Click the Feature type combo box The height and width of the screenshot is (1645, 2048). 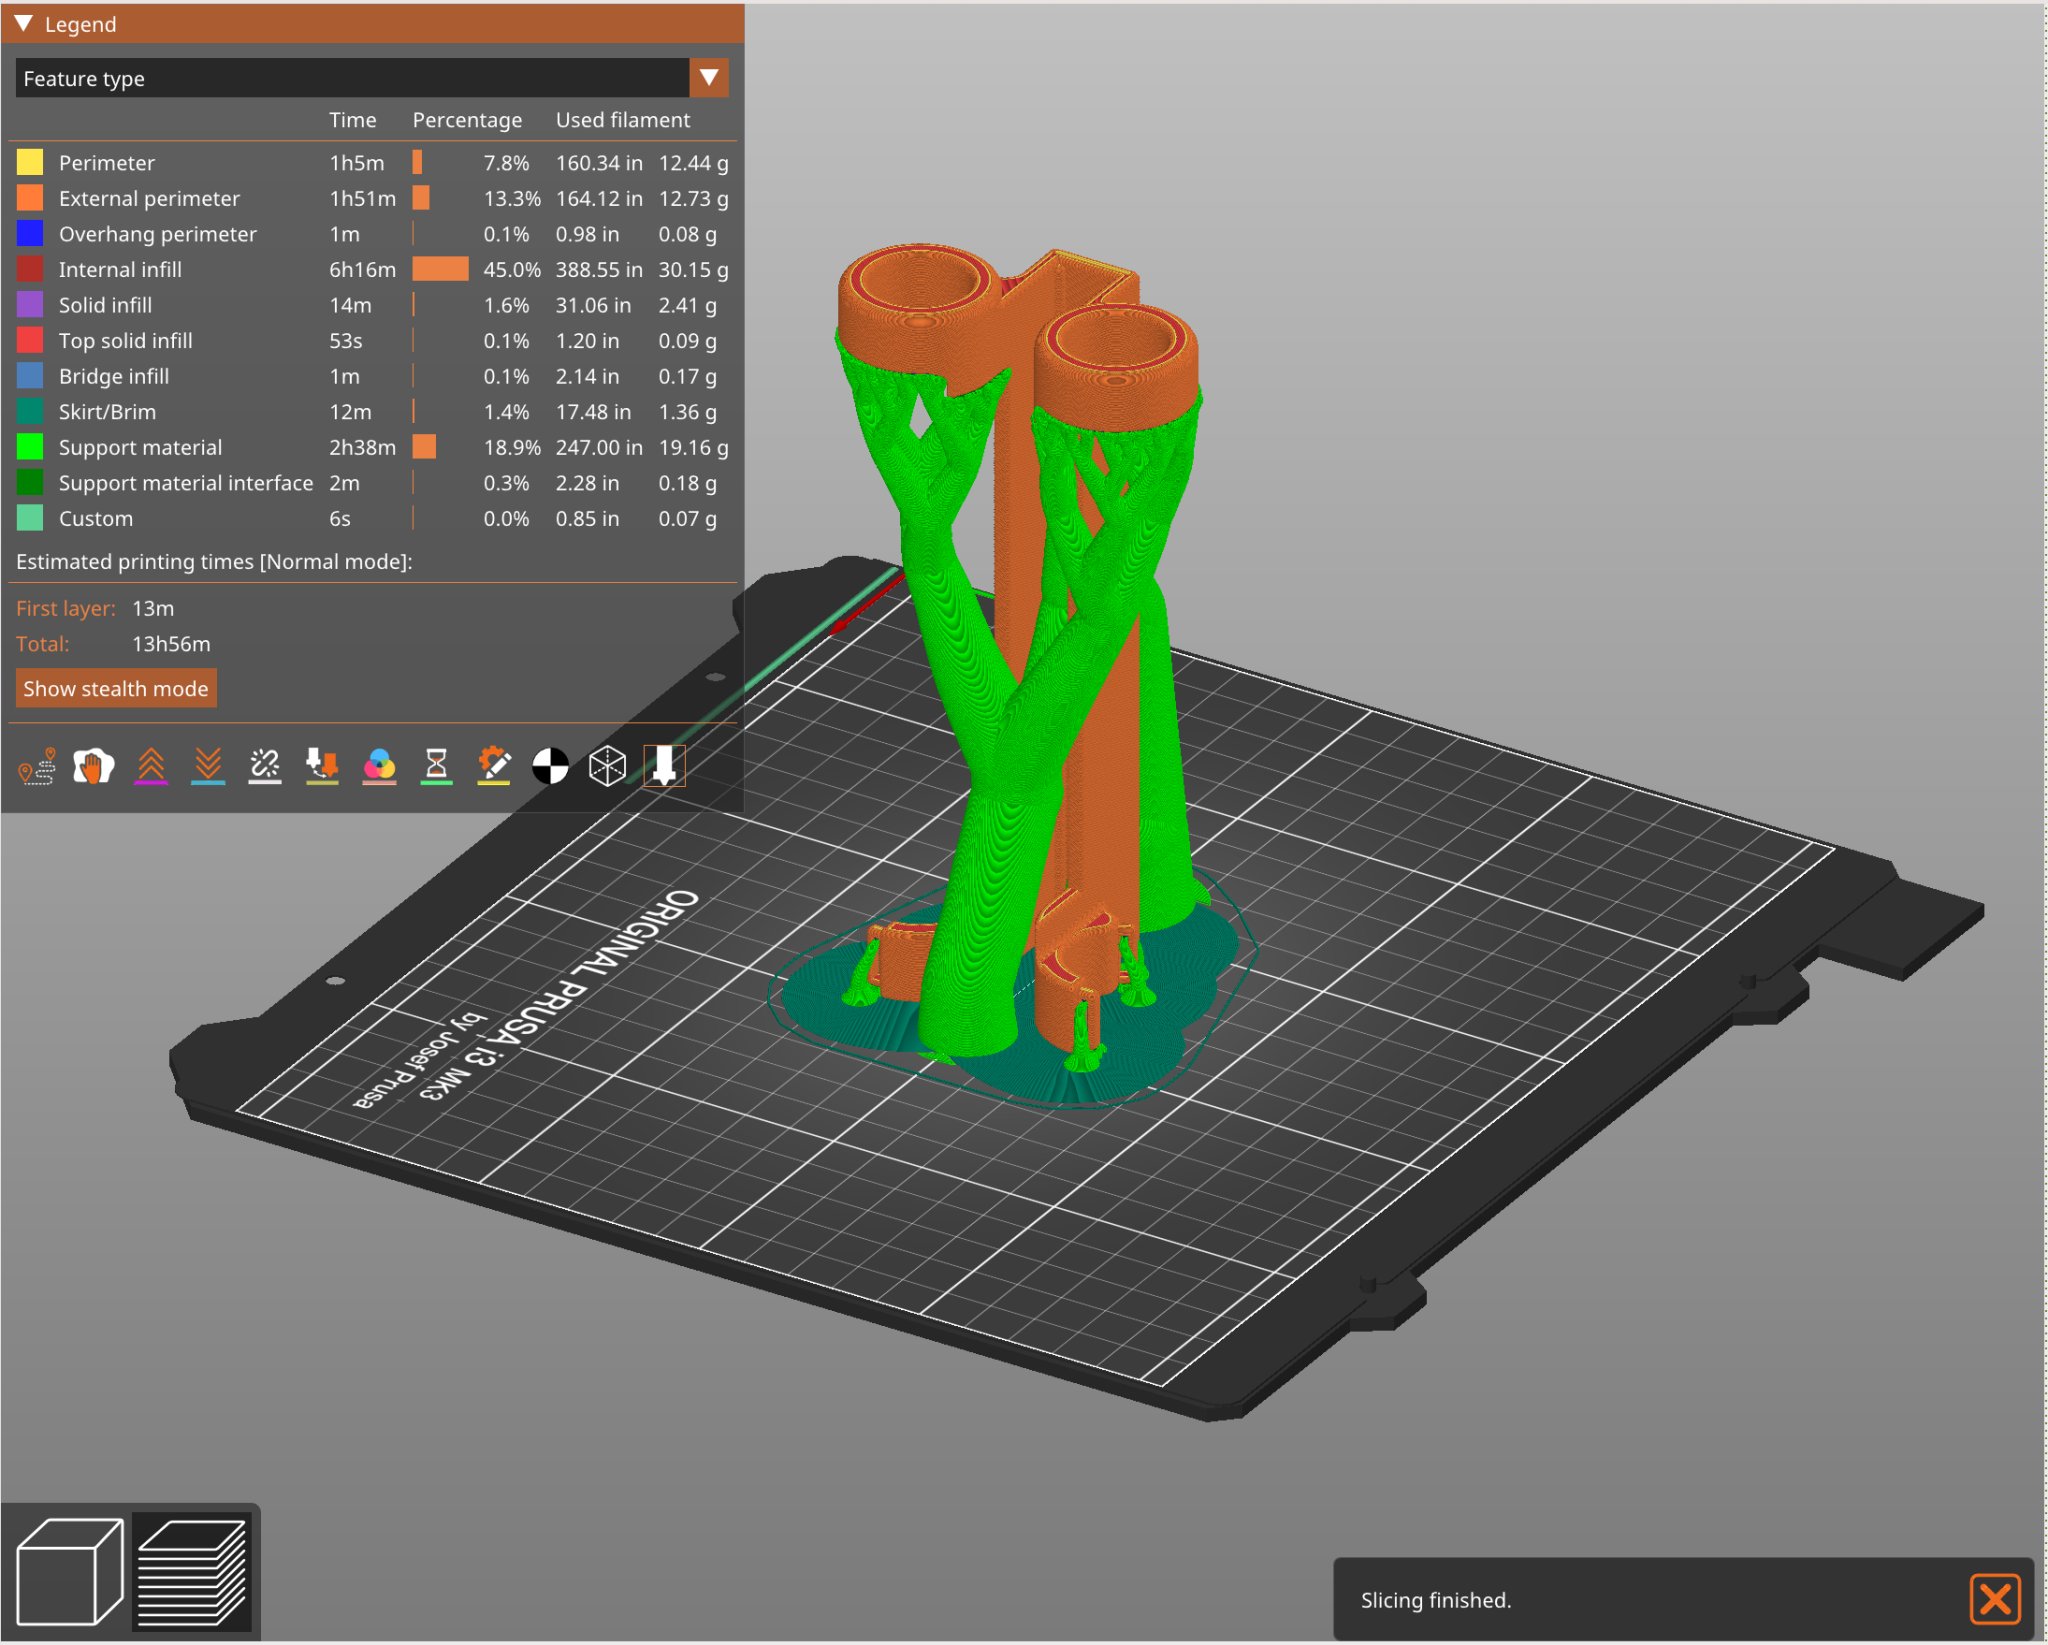pyautogui.click(x=352, y=78)
